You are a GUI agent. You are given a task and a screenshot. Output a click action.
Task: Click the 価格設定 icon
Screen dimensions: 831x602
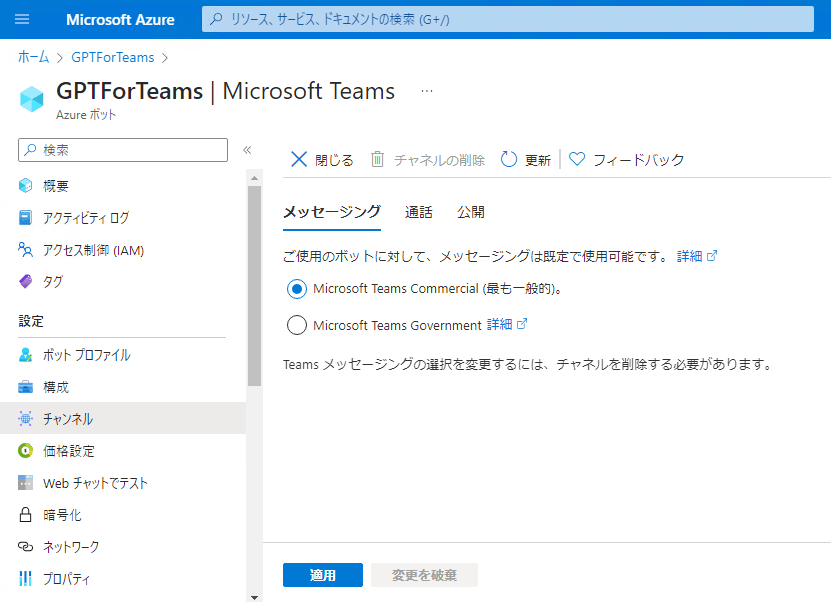[x=25, y=450]
